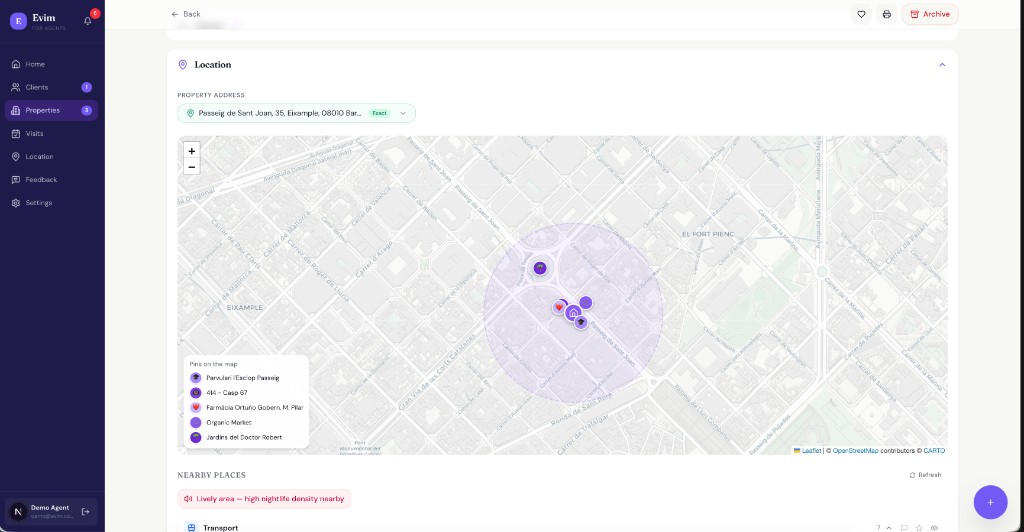This screenshot has height=532, width=1024.
Task: Favorite this property with the heart icon
Action: pos(861,14)
